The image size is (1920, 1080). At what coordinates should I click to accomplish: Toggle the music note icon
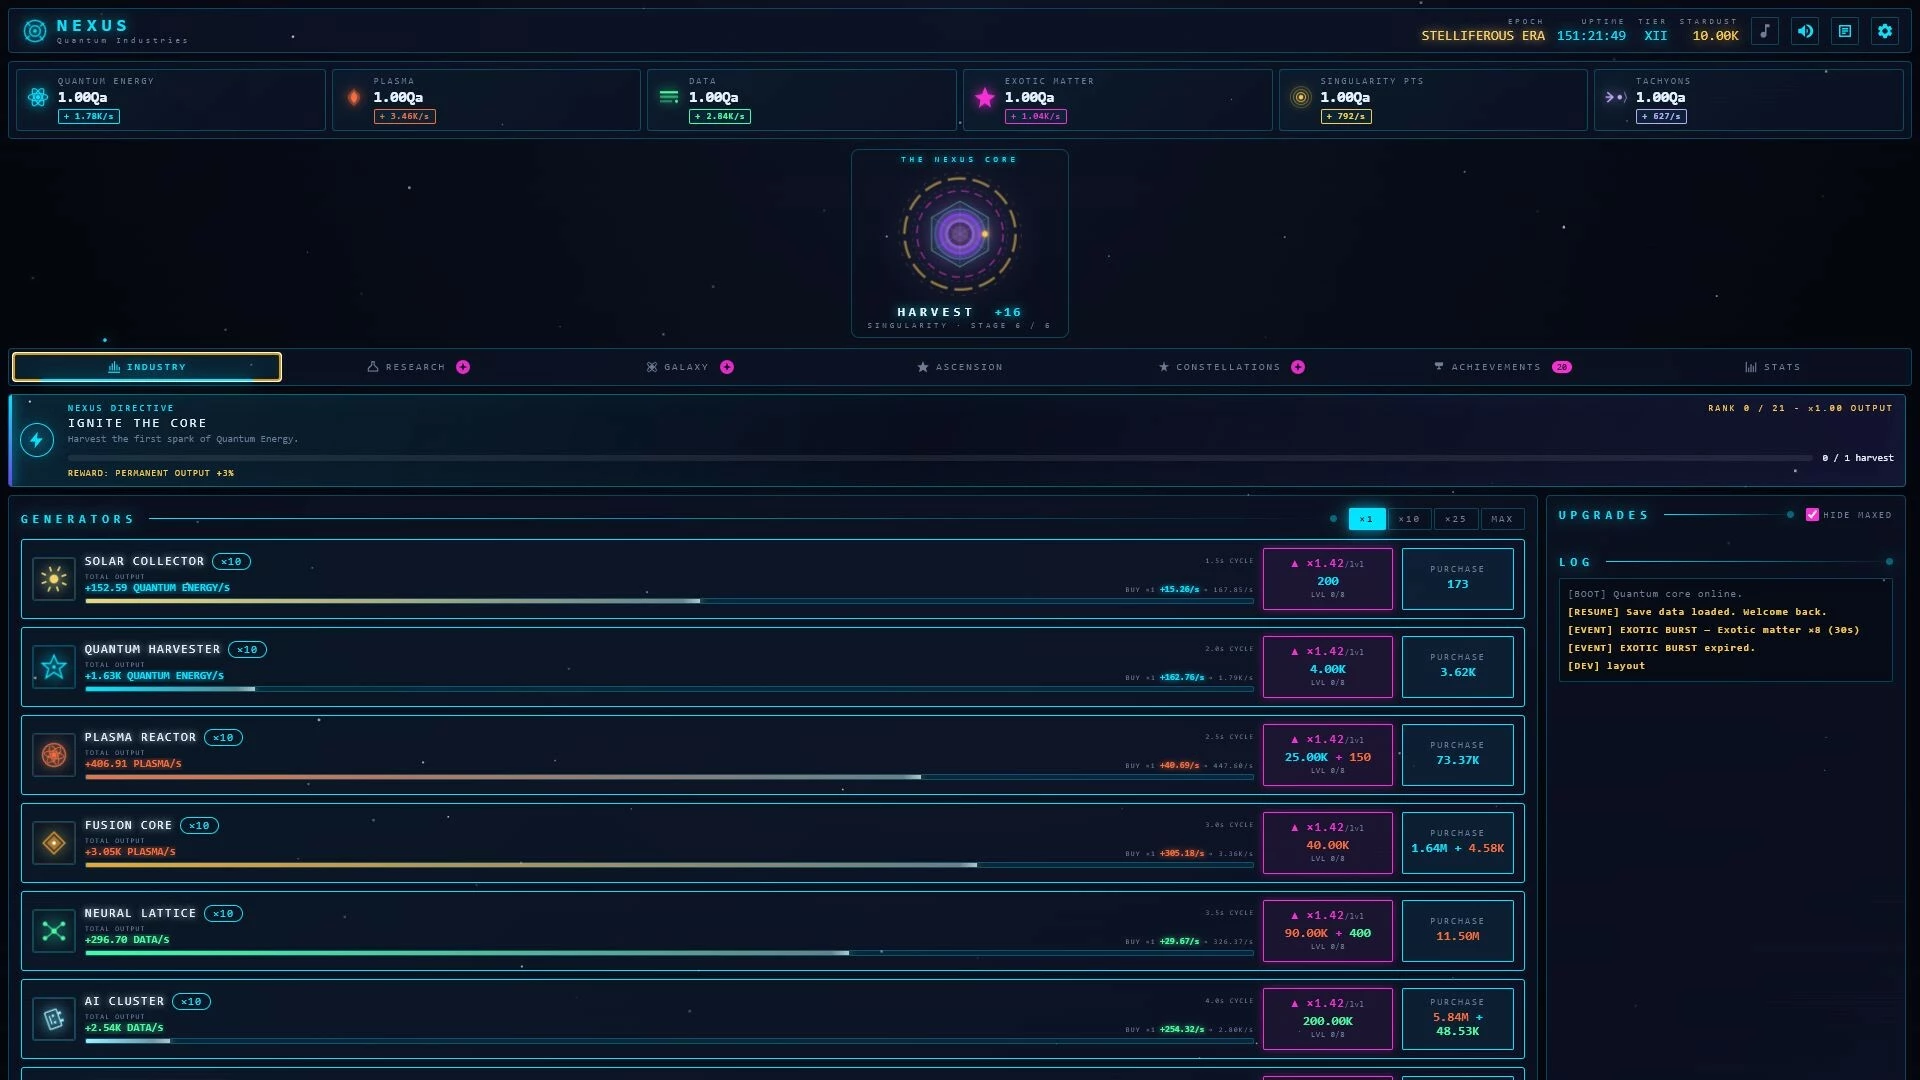pyautogui.click(x=1765, y=31)
